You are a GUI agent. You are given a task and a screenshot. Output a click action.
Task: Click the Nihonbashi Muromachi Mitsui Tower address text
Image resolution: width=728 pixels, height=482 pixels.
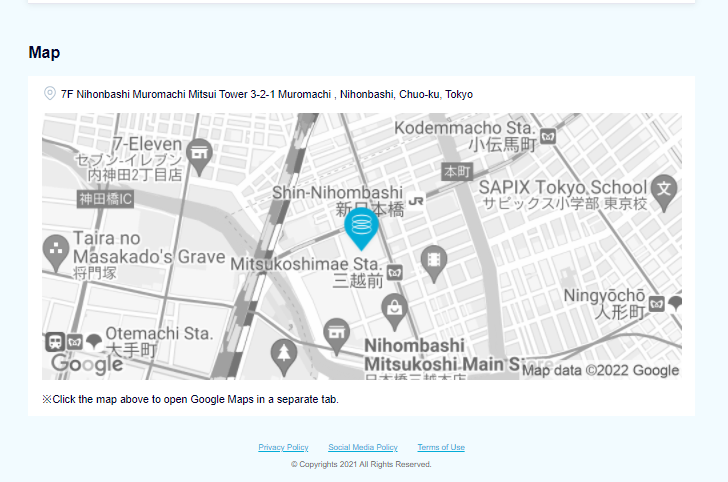266,94
